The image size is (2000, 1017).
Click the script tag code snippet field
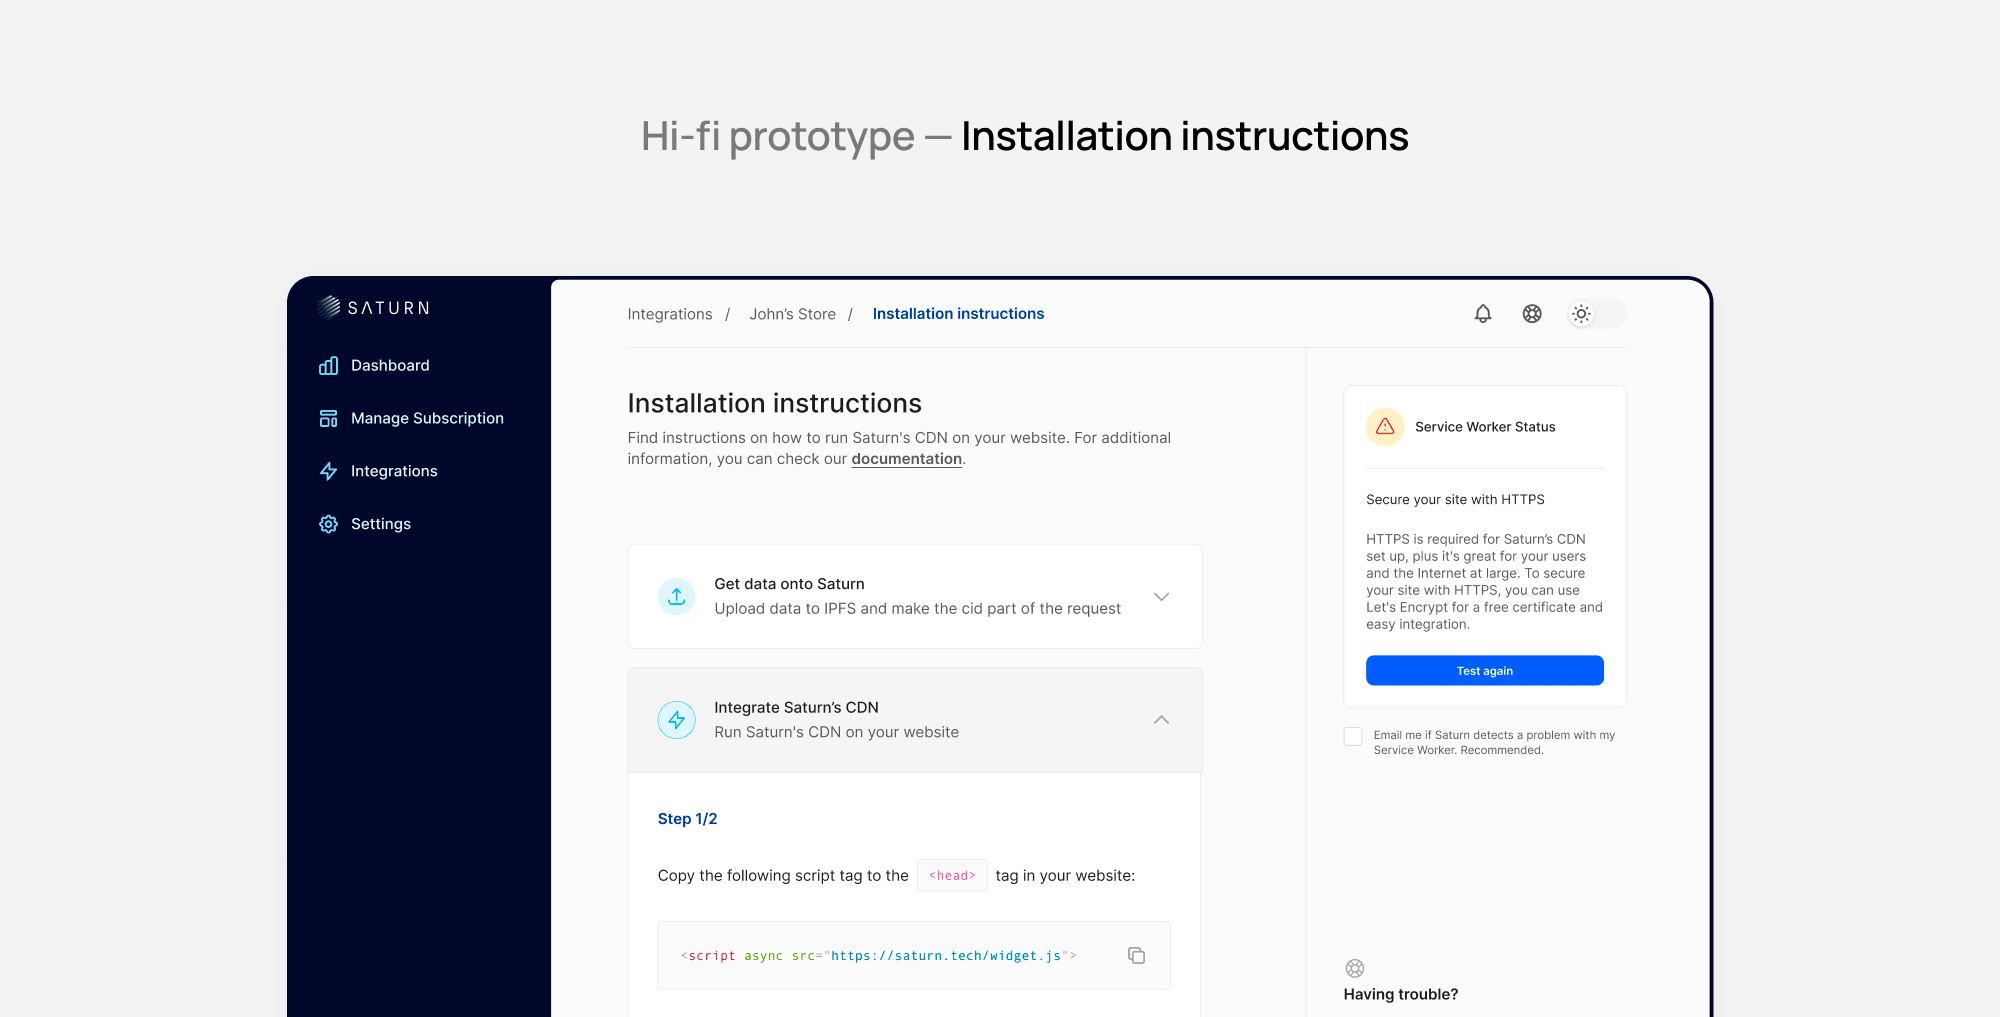[x=878, y=956]
